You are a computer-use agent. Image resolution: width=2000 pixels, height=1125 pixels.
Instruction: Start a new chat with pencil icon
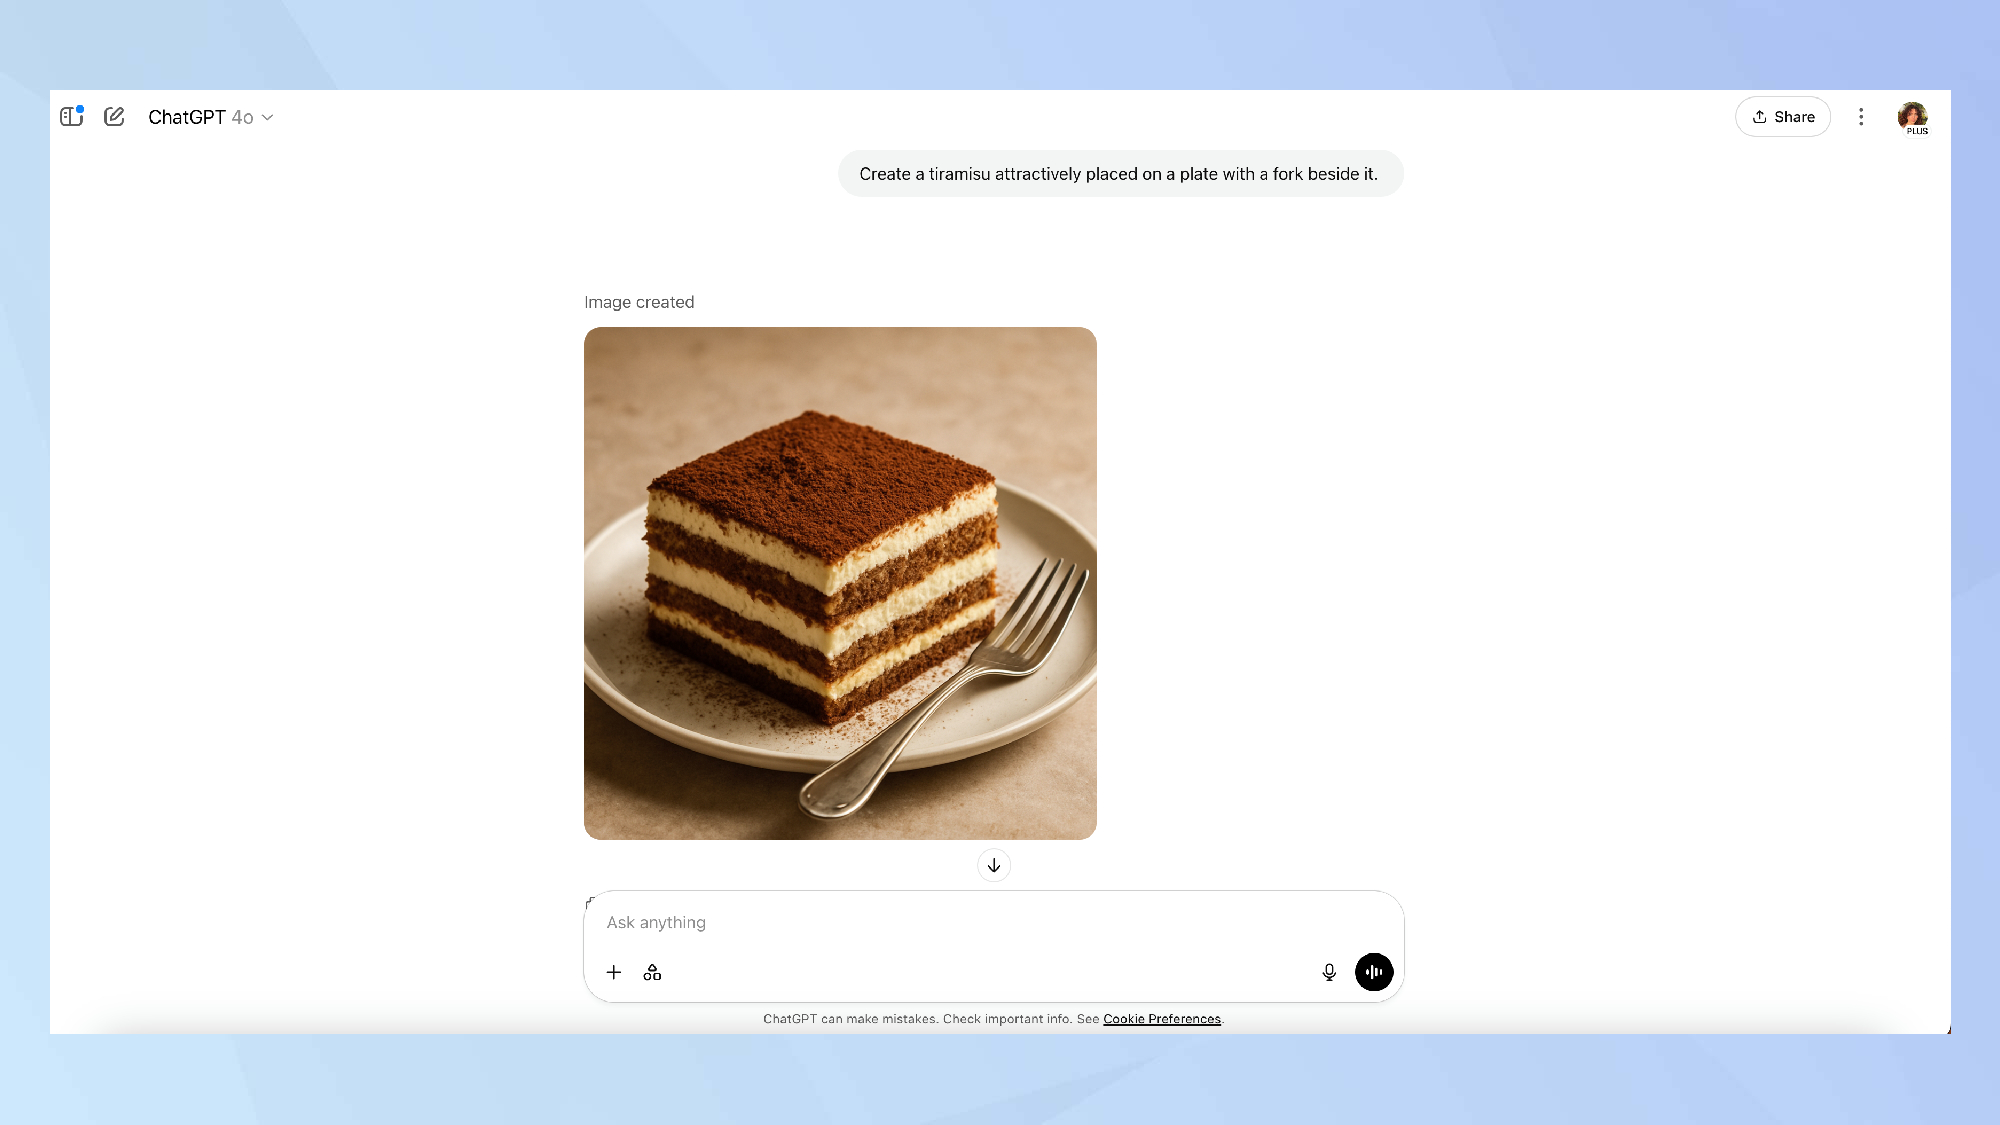click(x=114, y=117)
